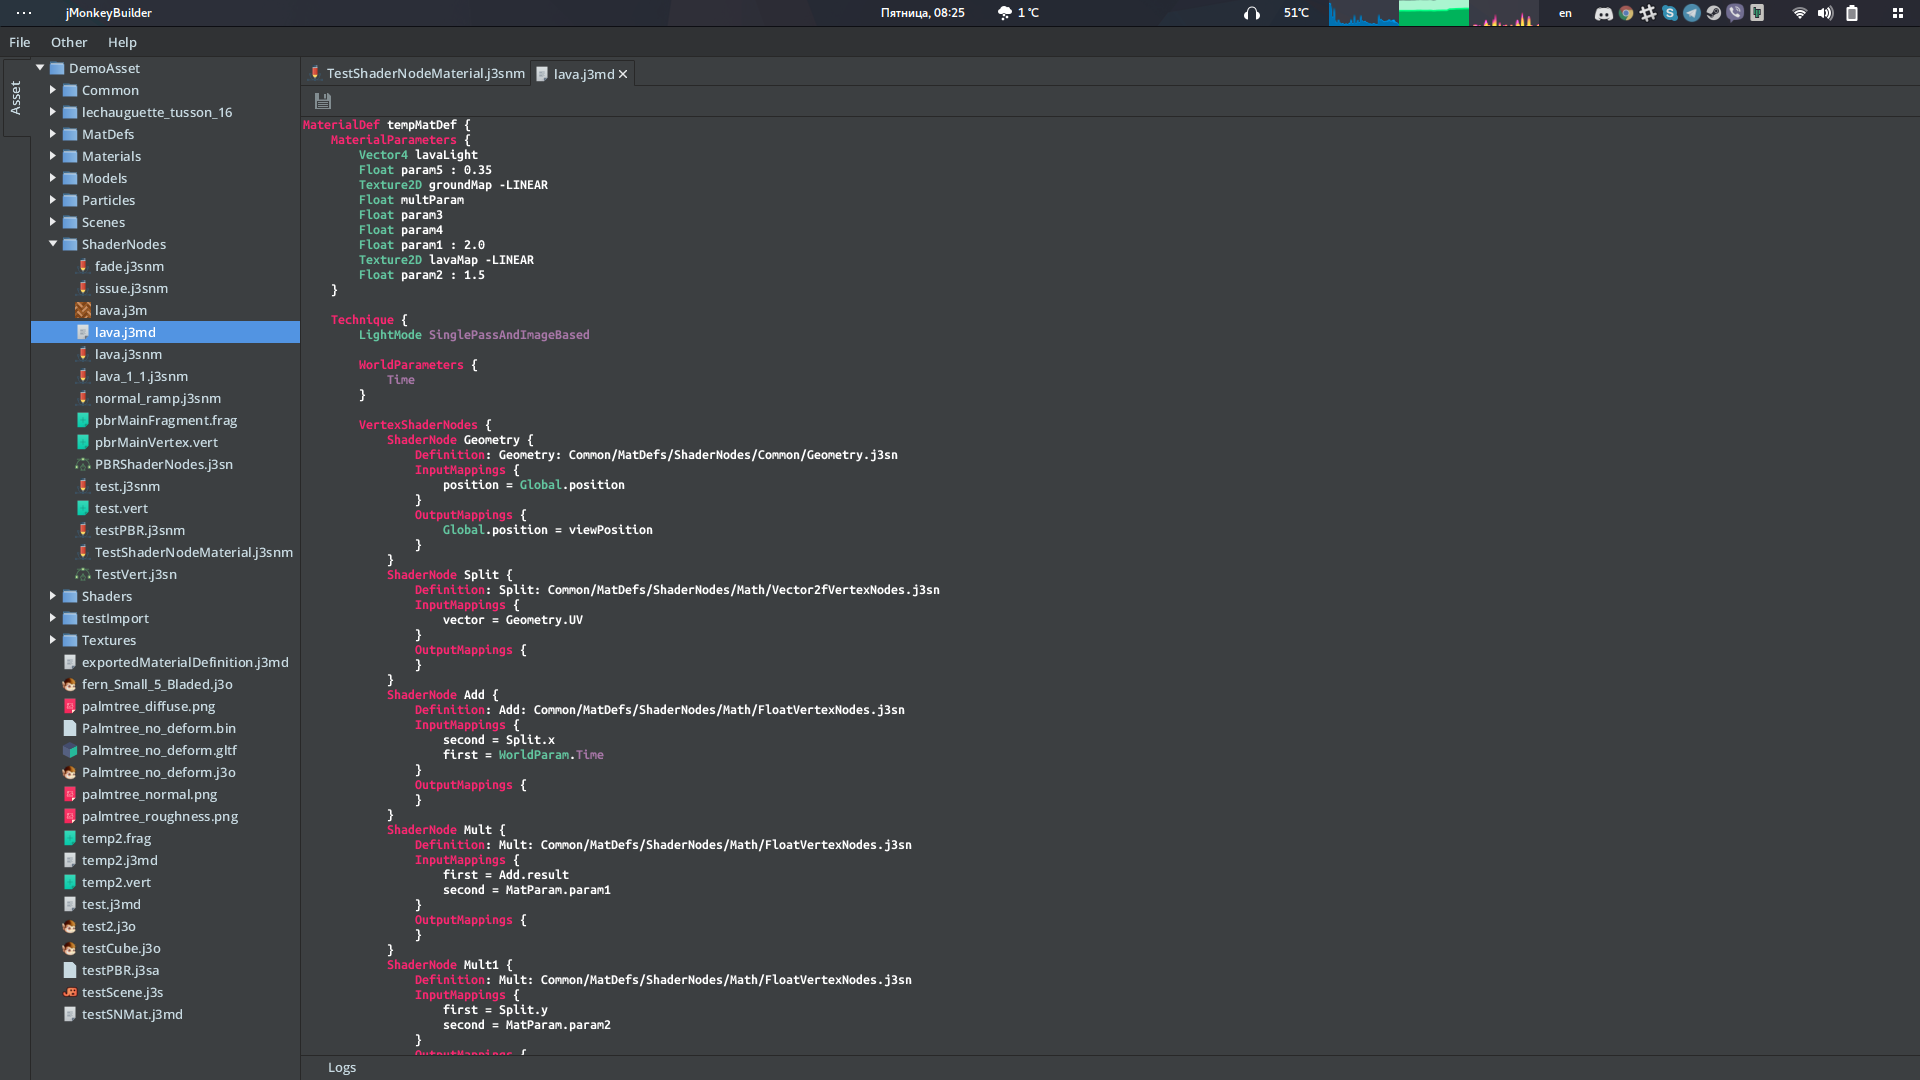Select fade.j3snm shader node file

point(128,265)
